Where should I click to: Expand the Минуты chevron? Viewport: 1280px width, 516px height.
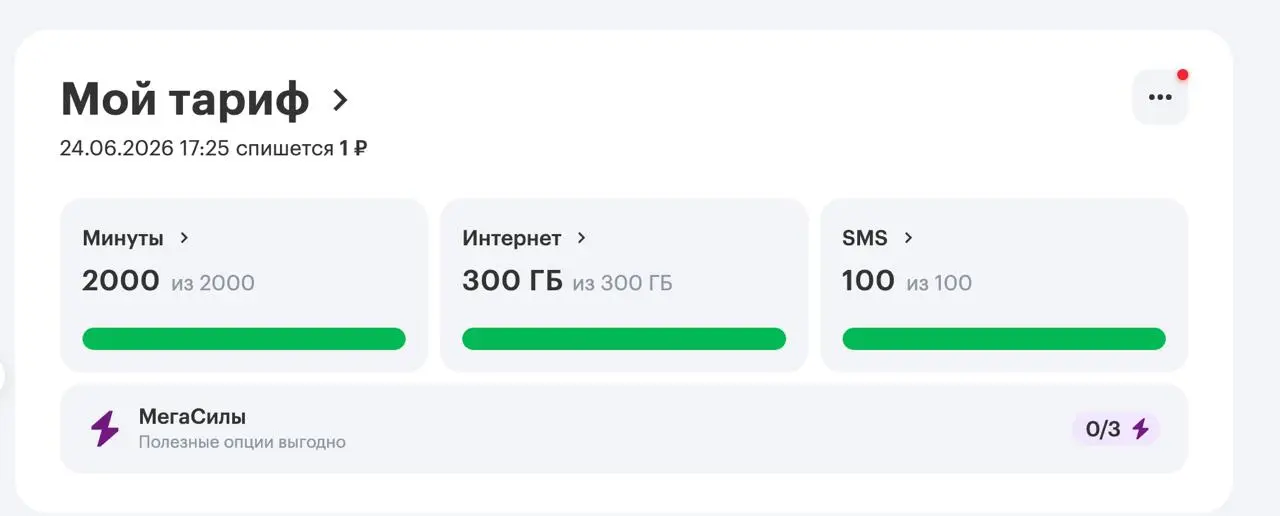[184, 238]
